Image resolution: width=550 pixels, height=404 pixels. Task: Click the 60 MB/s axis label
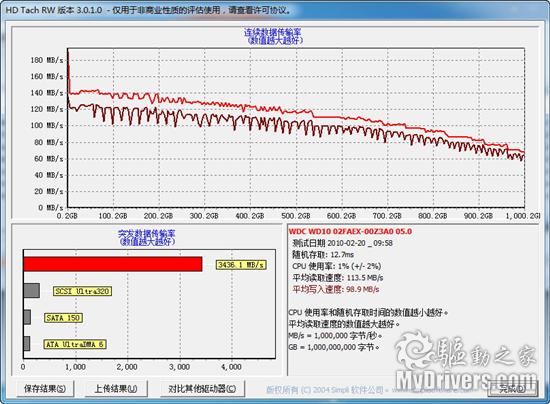49,159
